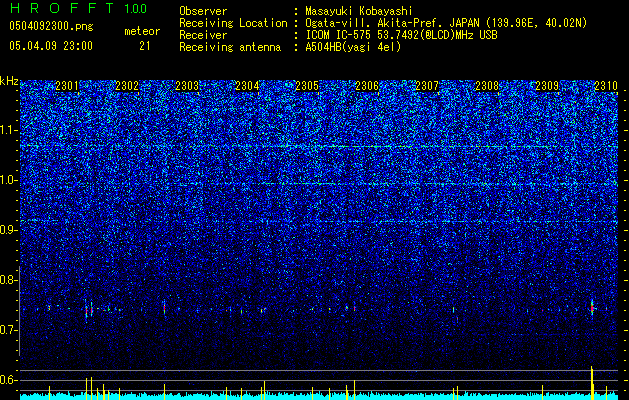This screenshot has height=400, width=629.
Task: Click the 2305 time marker
Action: click(307, 86)
